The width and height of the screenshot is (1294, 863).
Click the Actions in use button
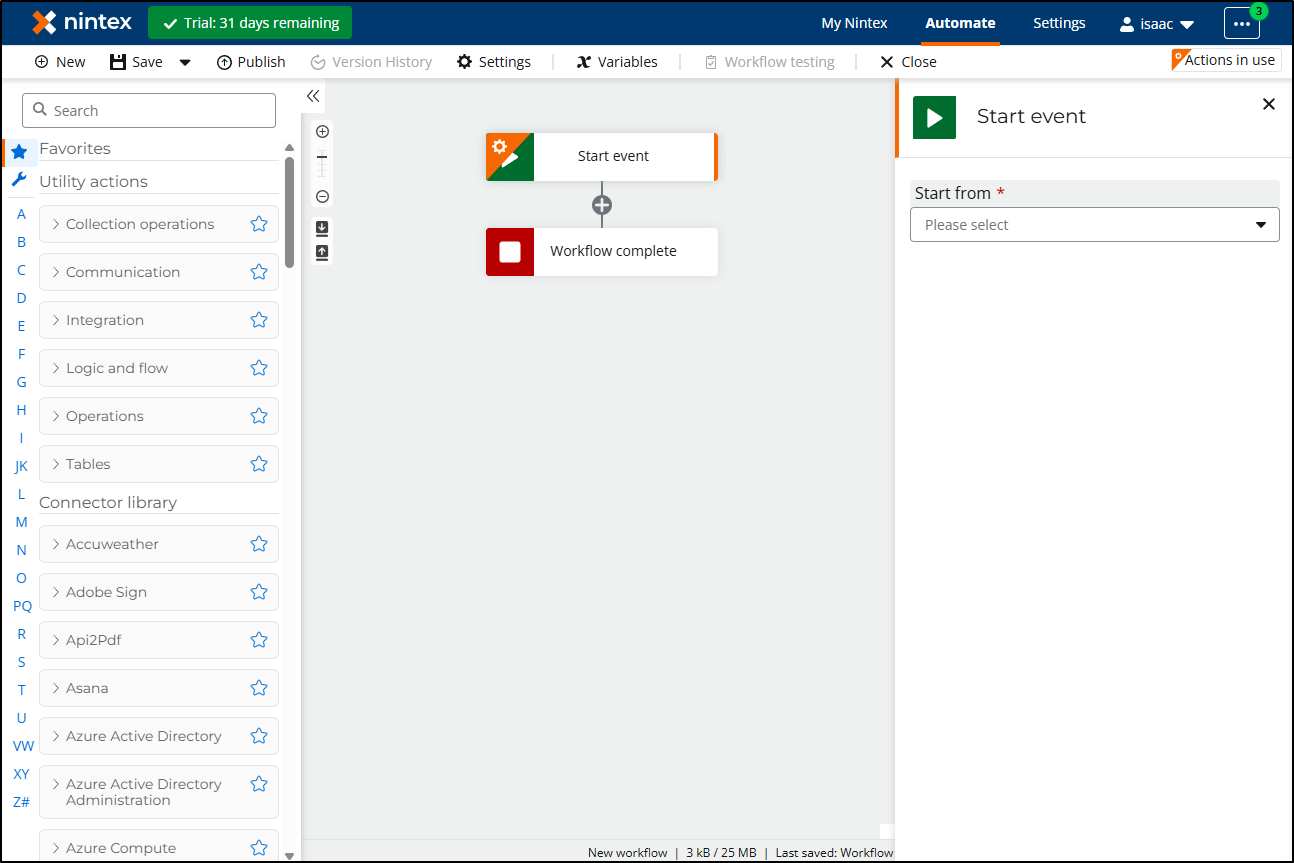(1227, 60)
